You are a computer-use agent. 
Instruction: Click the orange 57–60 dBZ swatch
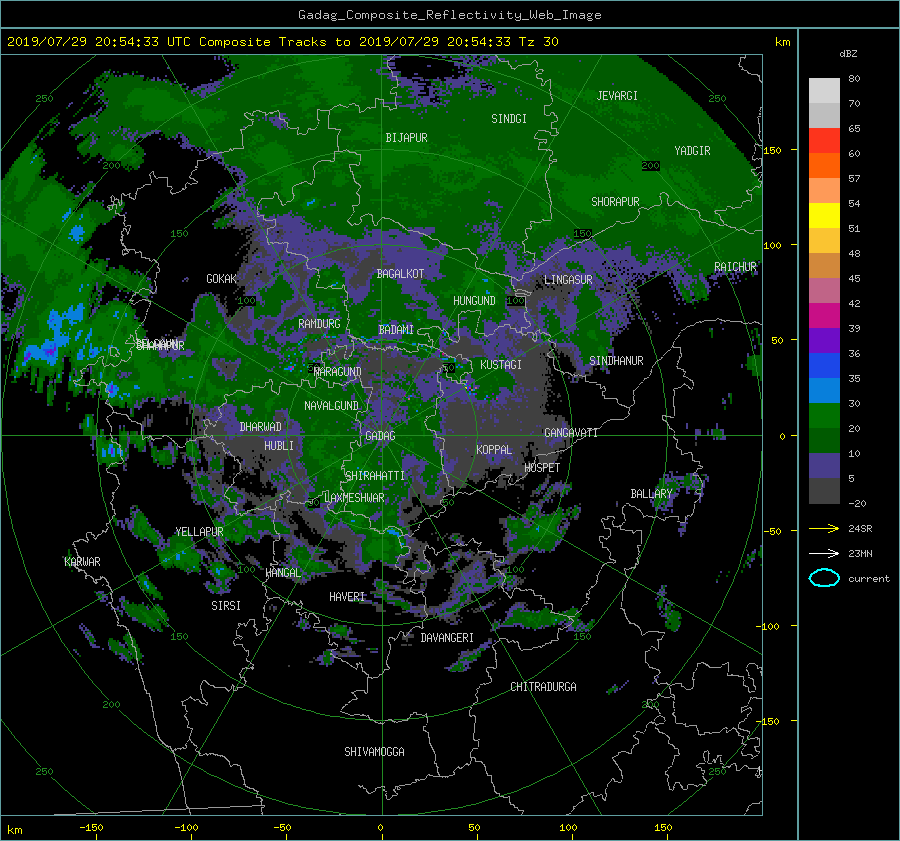click(x=824, y=166)
